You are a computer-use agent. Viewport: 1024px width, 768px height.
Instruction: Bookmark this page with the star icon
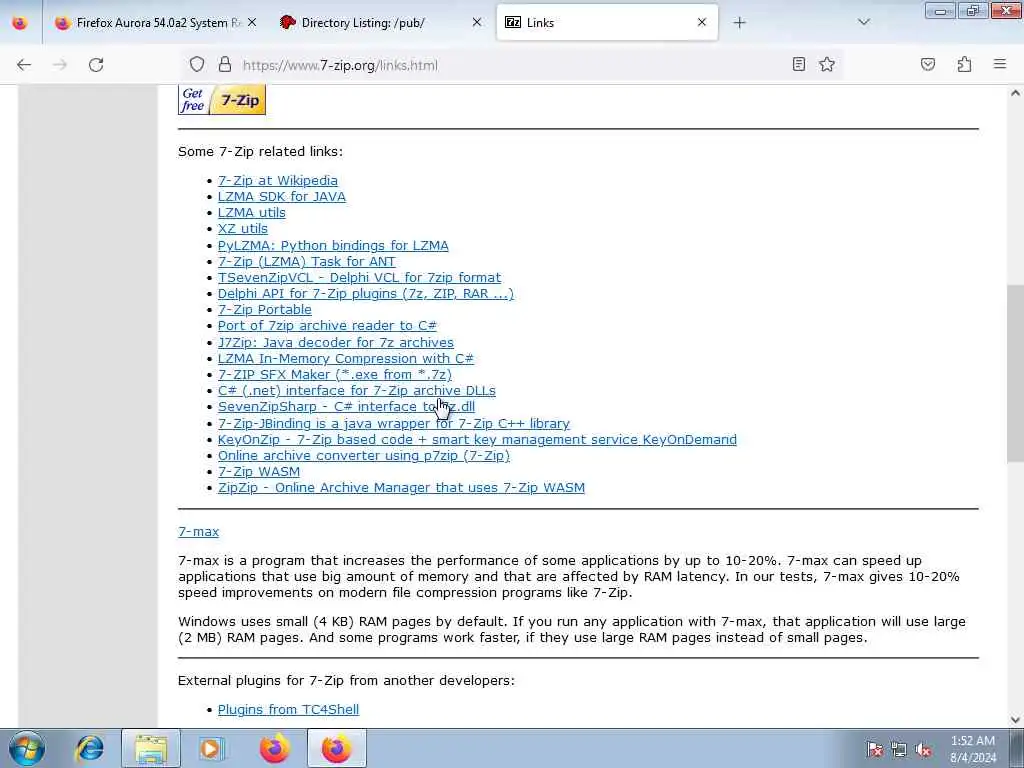click(x=827, y=64)
